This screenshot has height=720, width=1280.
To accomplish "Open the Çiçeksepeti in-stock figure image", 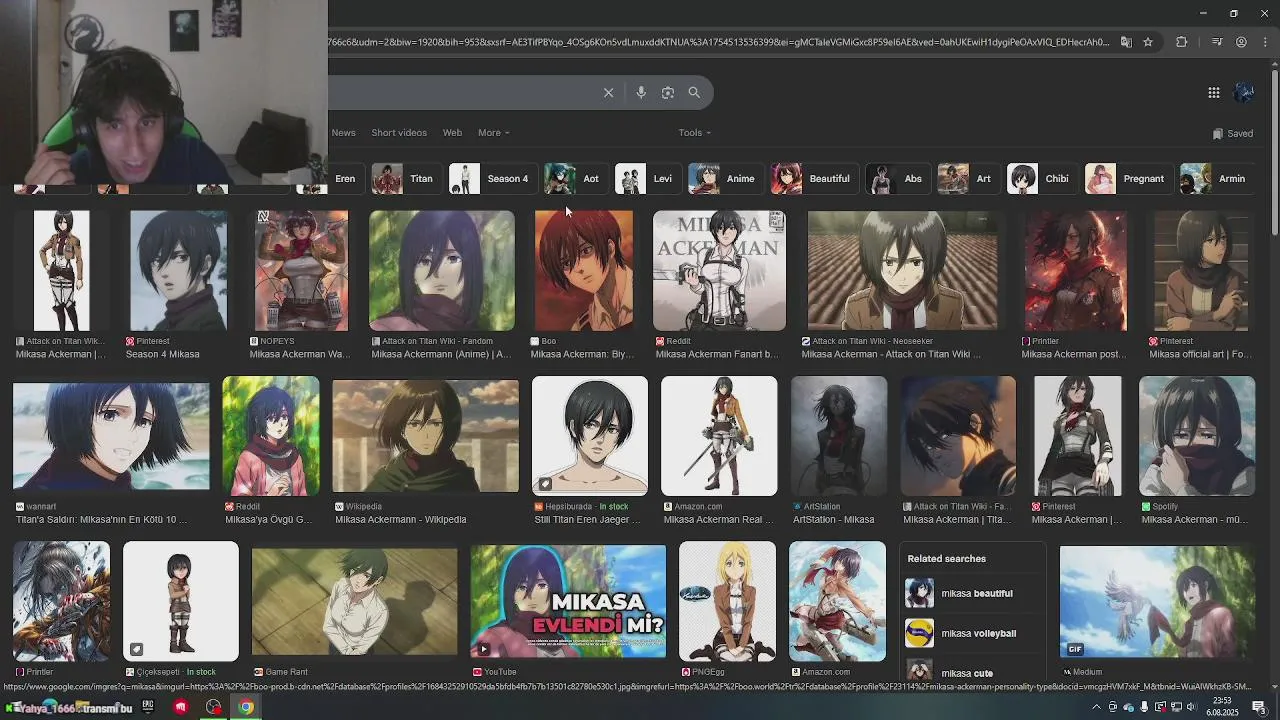I will click(x=181, y=601).
